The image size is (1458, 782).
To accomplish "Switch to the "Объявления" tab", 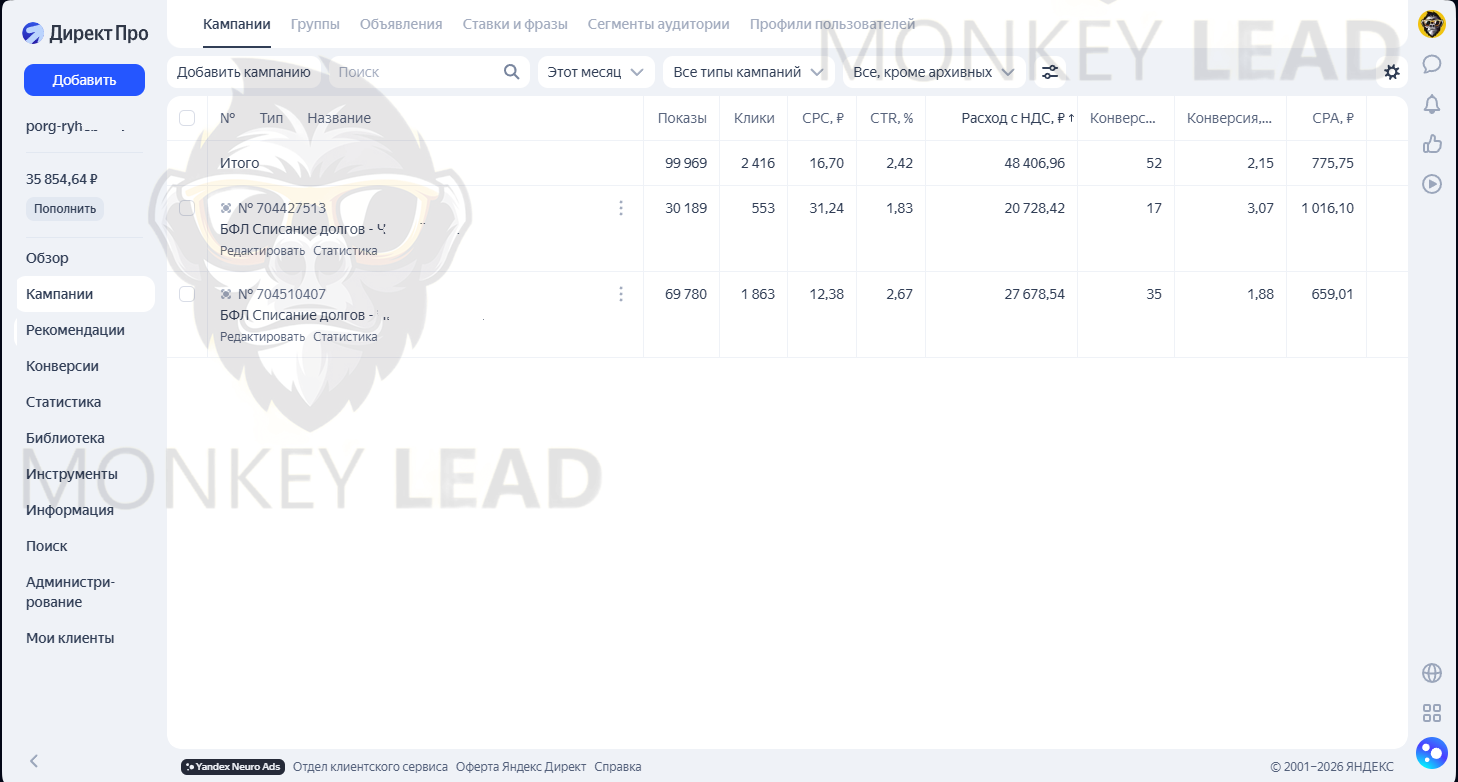I will point(401,24).
